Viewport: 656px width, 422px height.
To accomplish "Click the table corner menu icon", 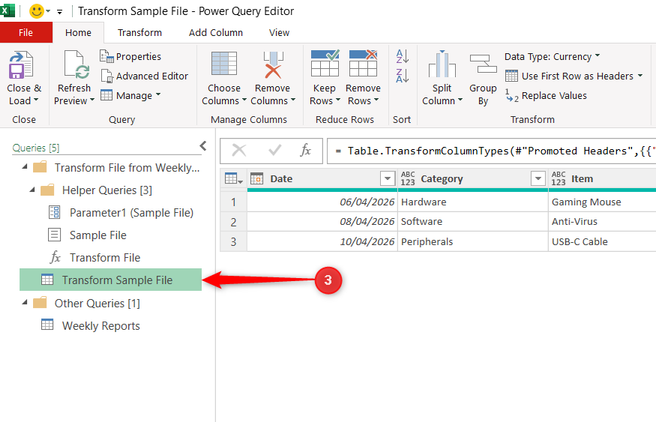I will pos(233,179).
